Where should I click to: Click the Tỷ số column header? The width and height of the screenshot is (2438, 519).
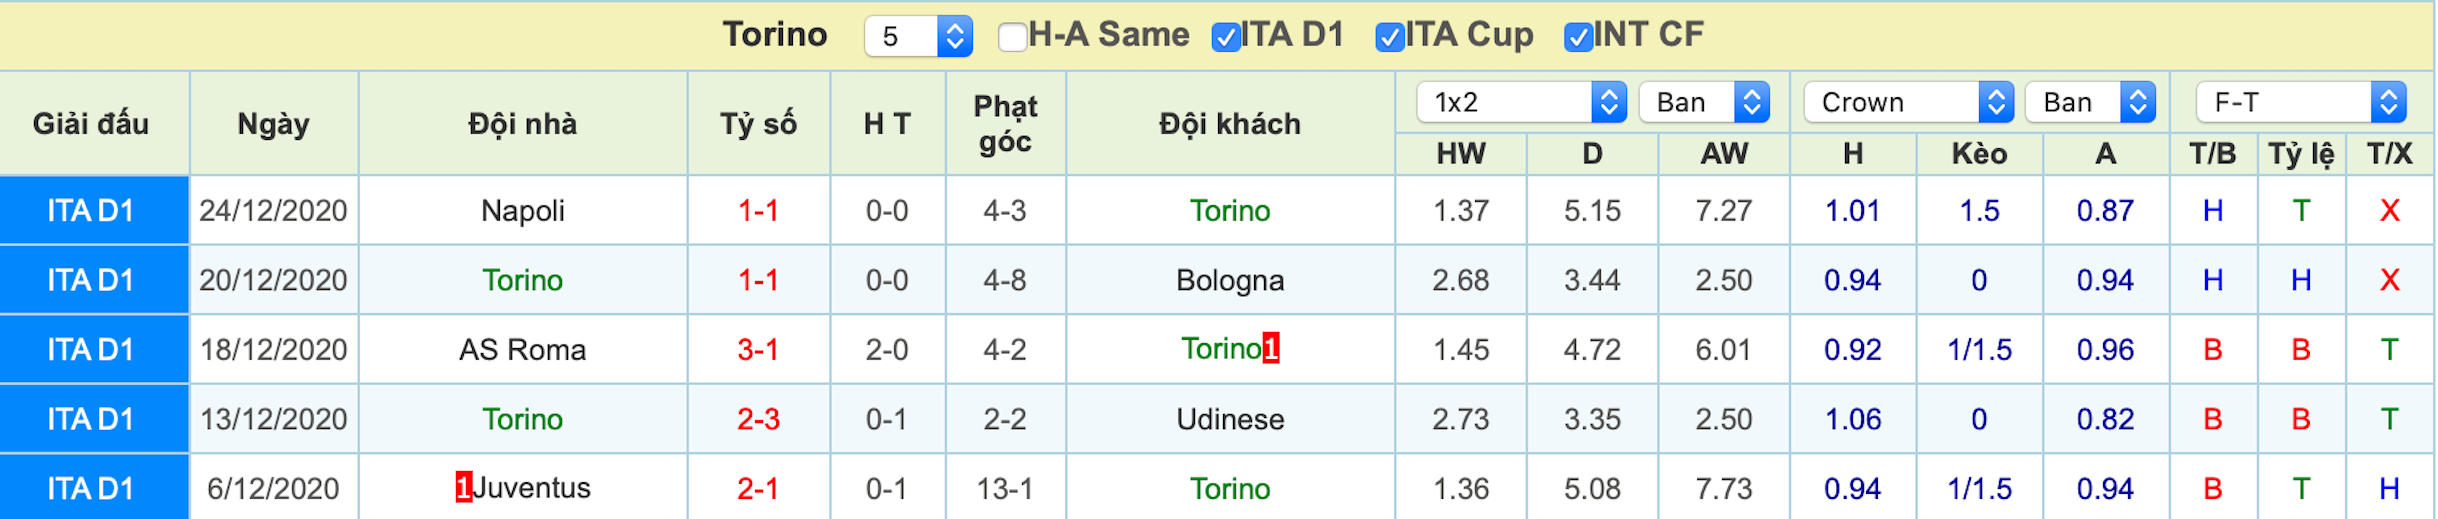[758, 124]
